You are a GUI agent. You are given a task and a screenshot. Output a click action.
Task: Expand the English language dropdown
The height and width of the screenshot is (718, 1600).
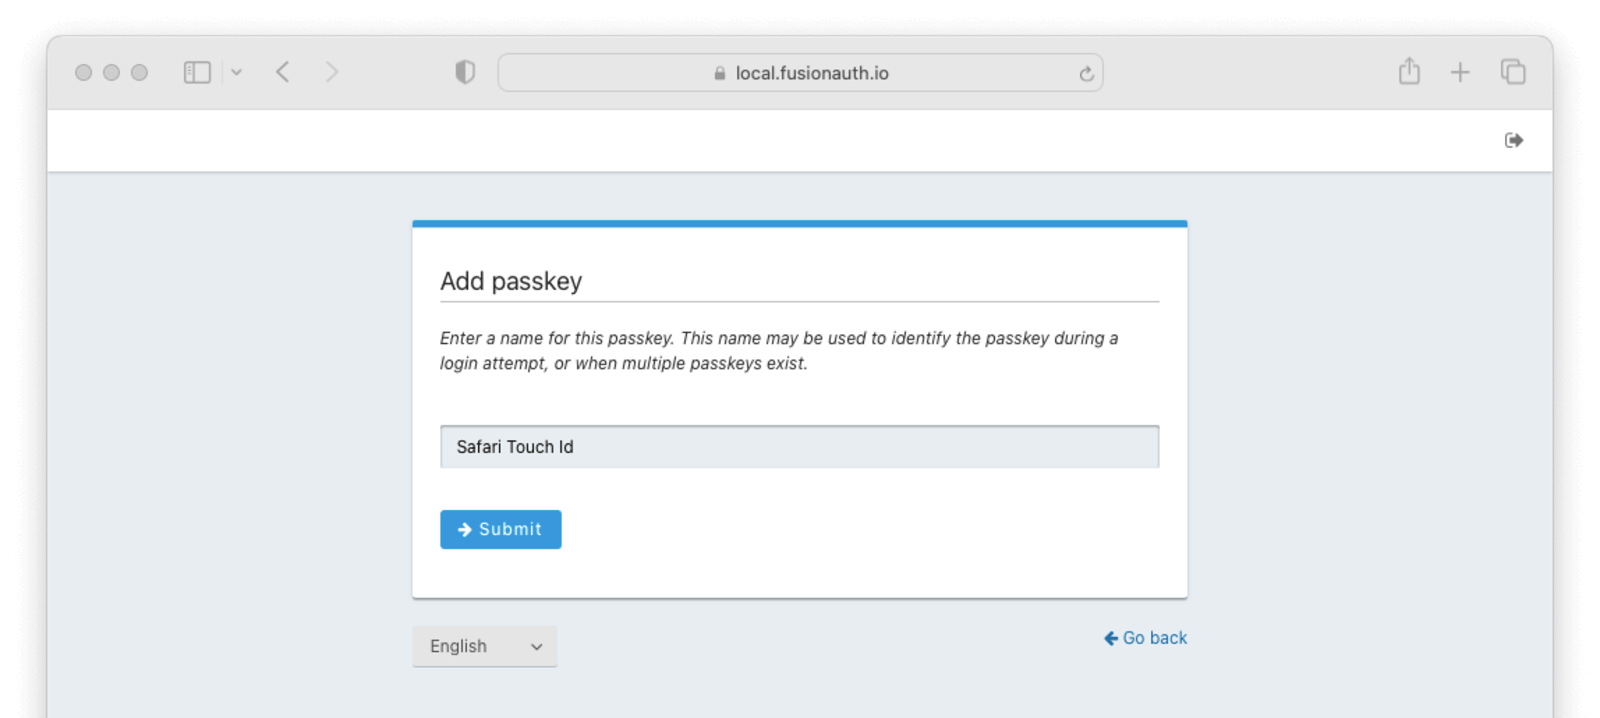(x=485, y=646)
